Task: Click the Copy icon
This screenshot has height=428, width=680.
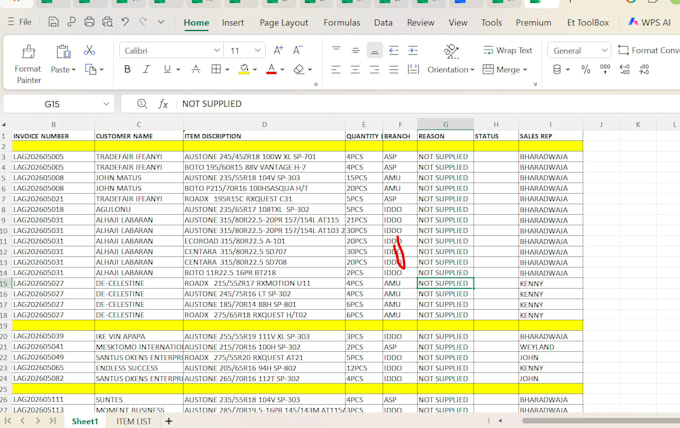Action: coord(91,69)
